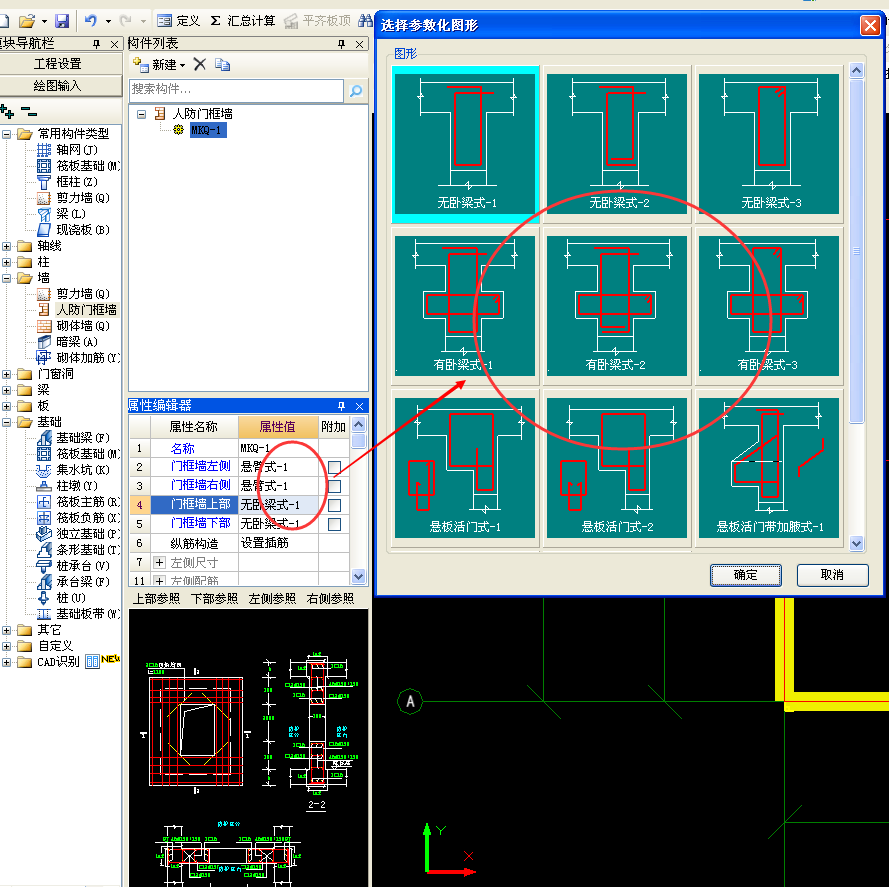Click property editor scrollbar up arrow
The image size is (889, 887).
pyautogui.click(x=358, y=424)
